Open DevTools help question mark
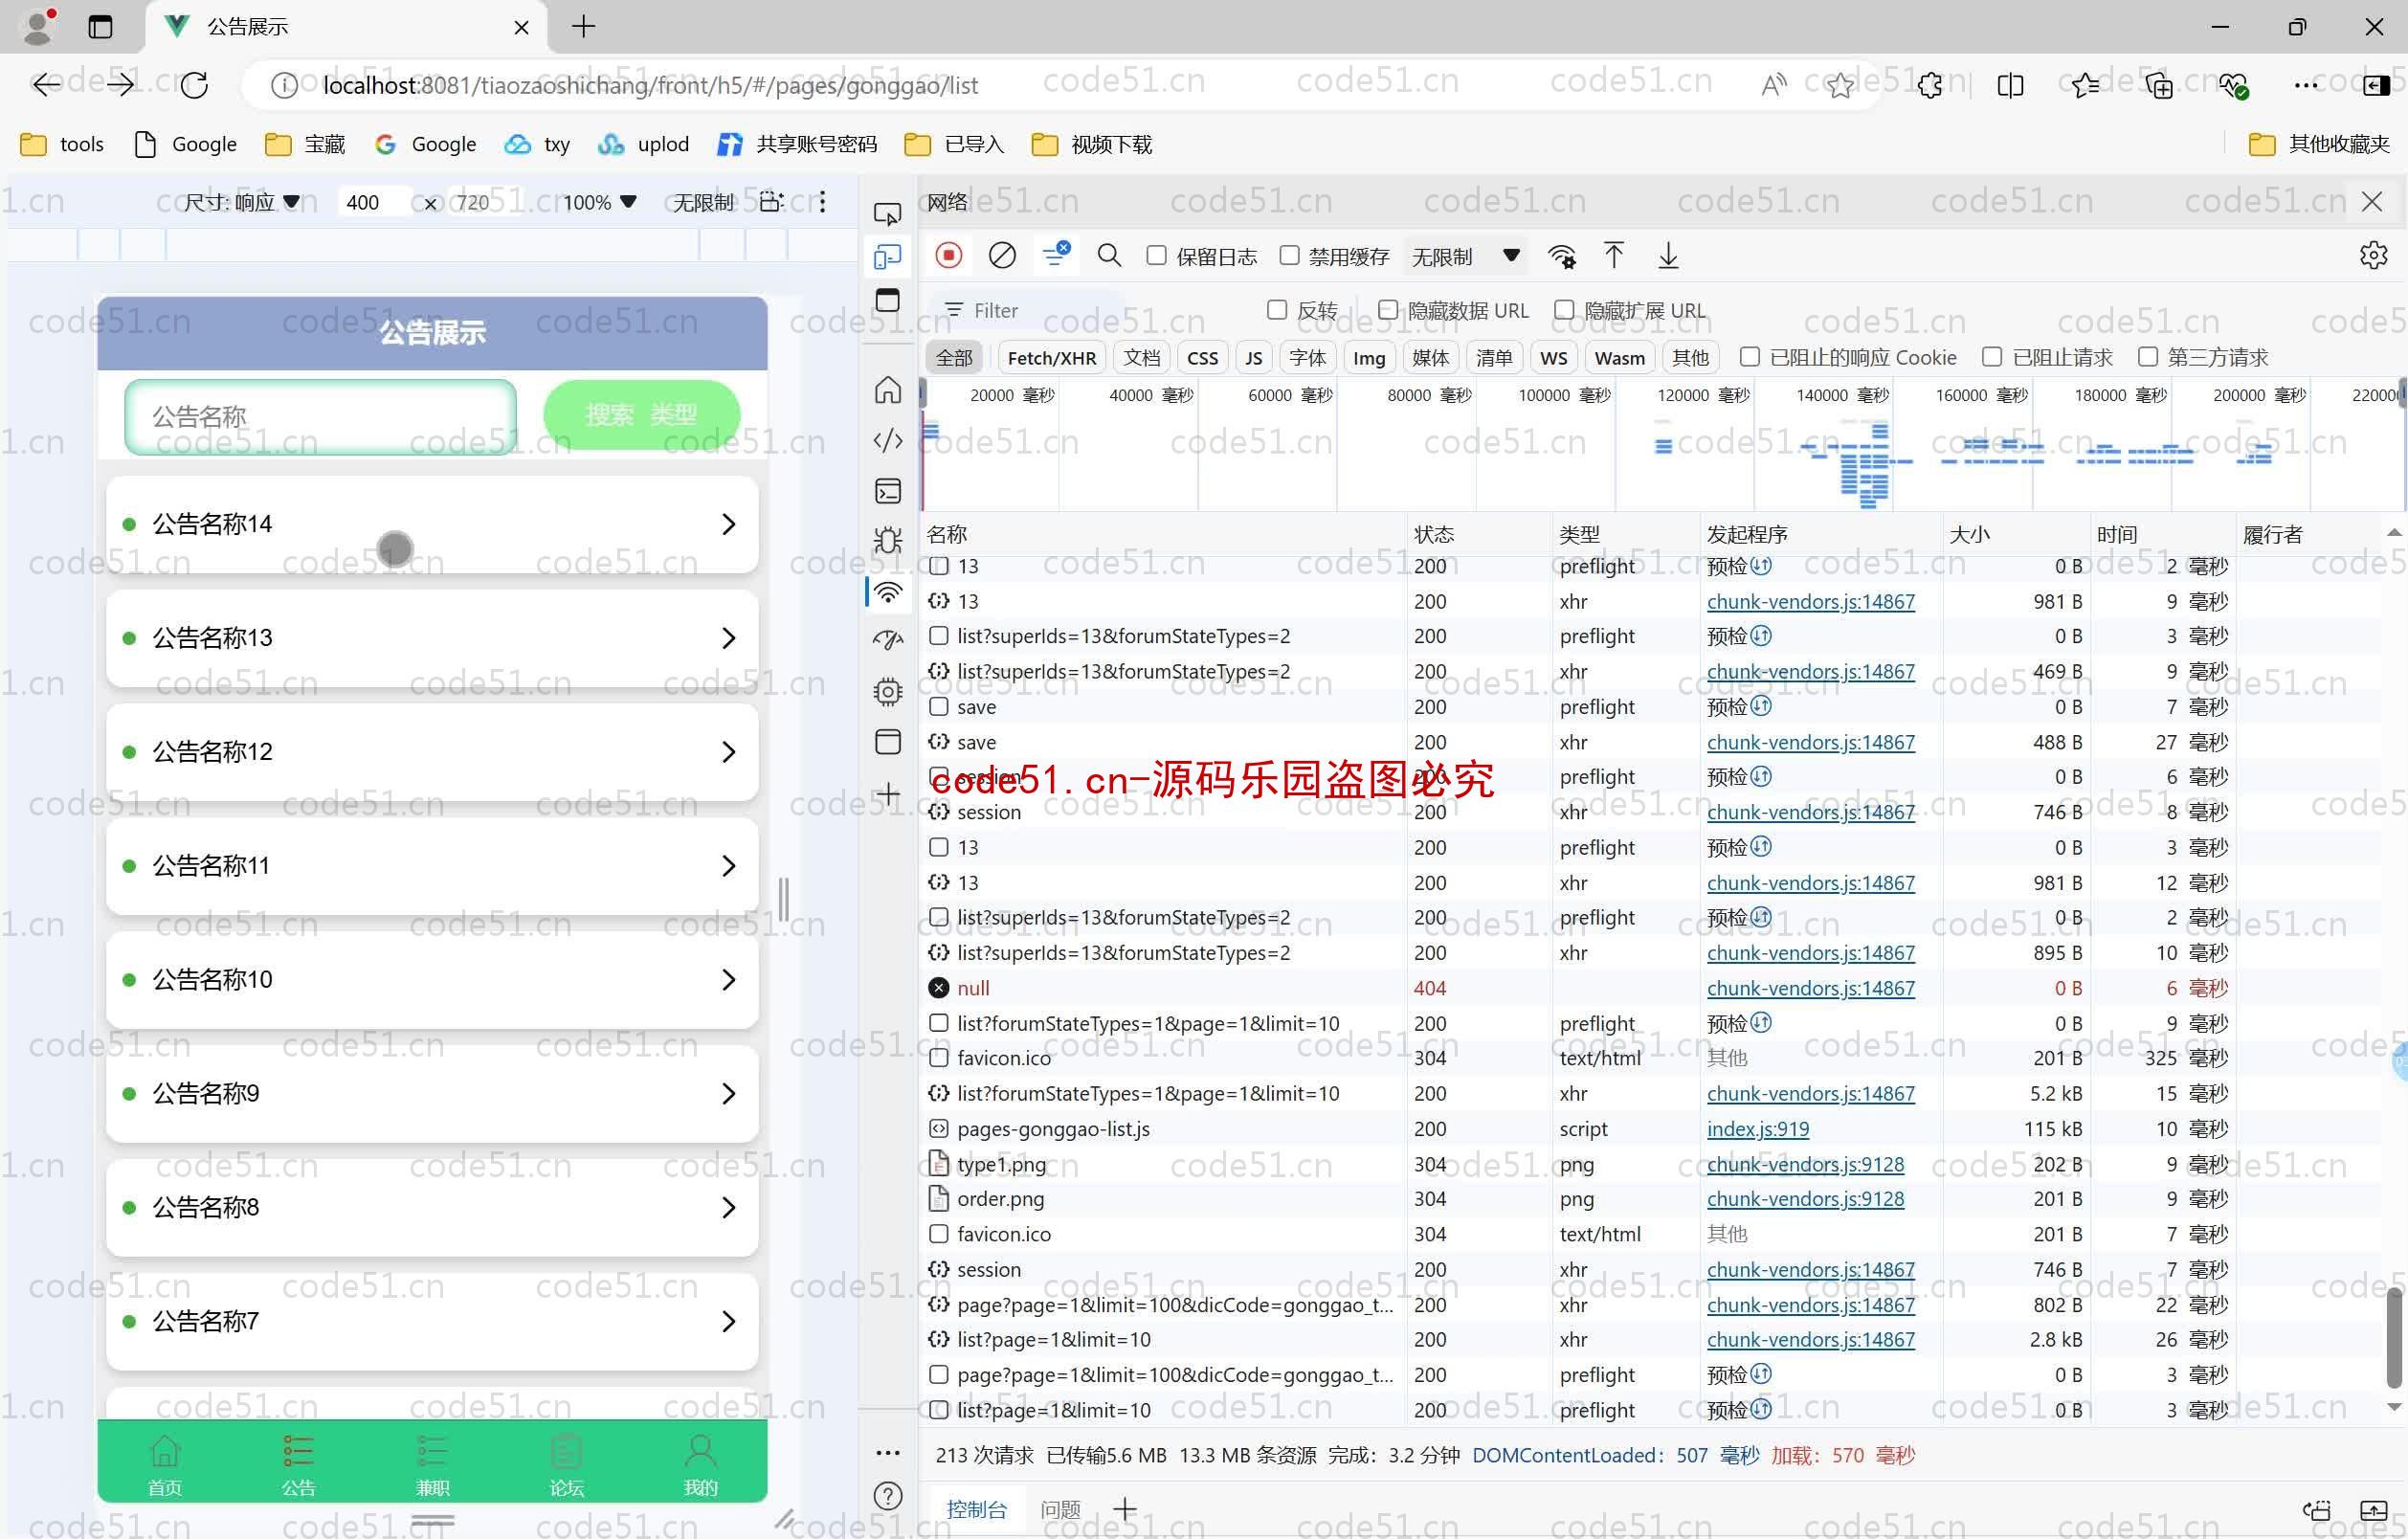 pos(888,1496)
